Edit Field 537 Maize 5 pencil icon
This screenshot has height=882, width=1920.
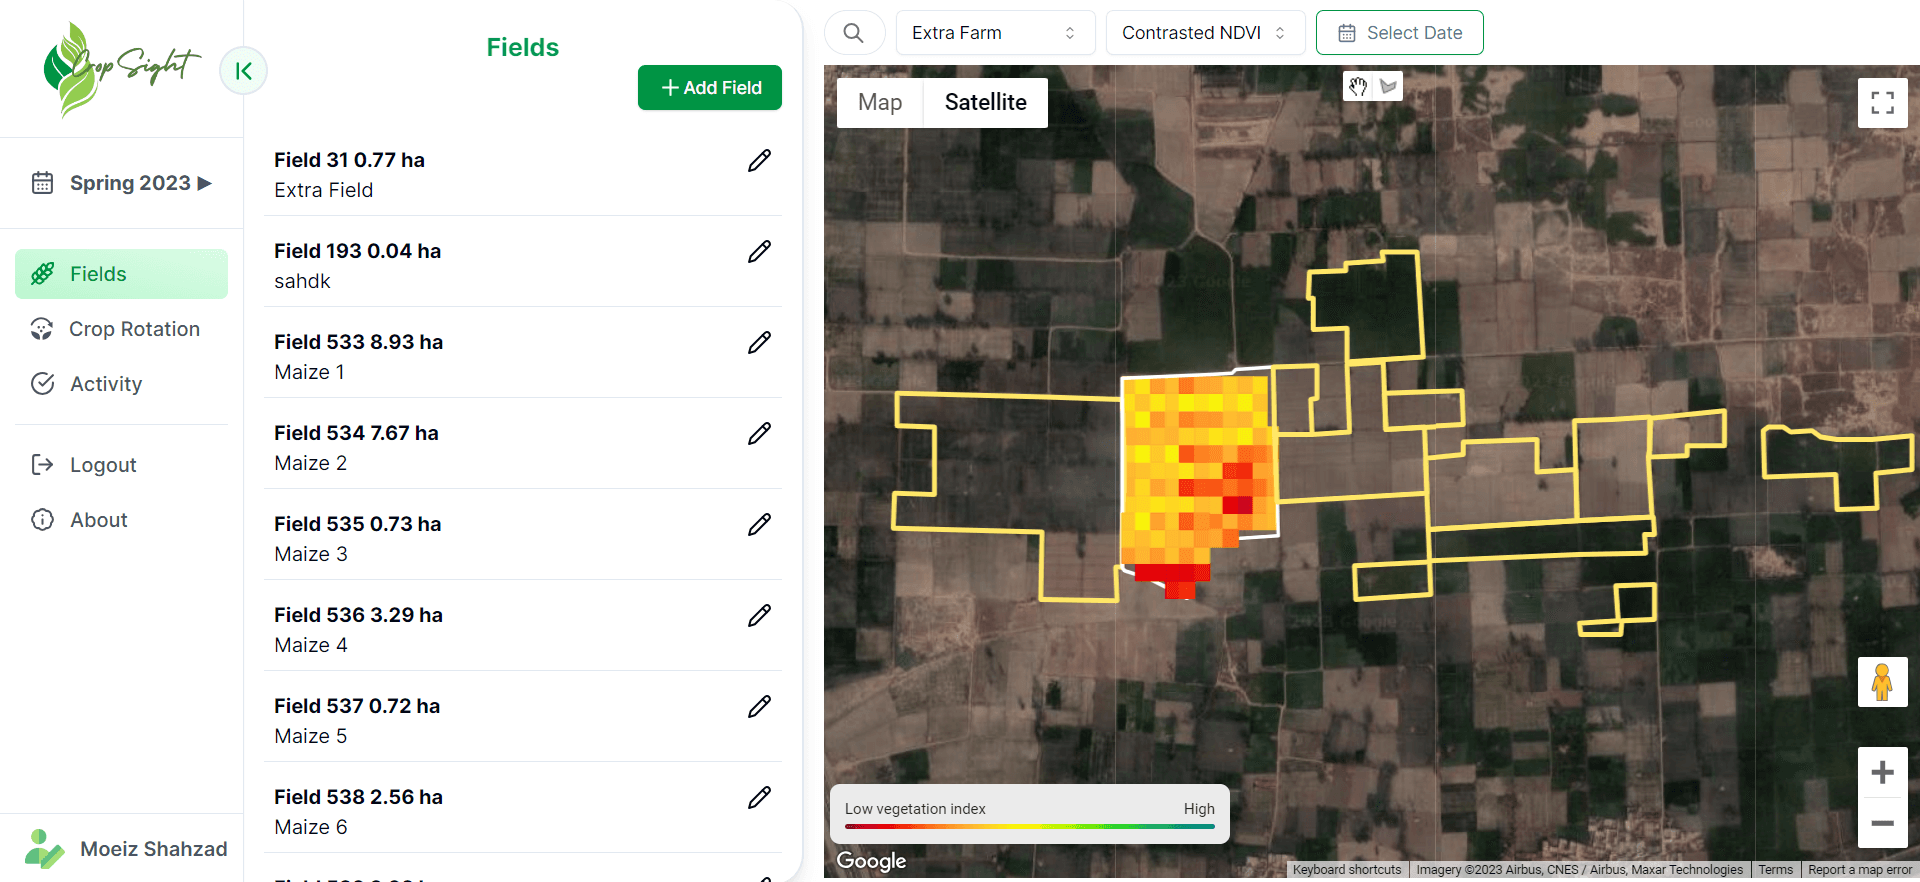click(759, 707)
